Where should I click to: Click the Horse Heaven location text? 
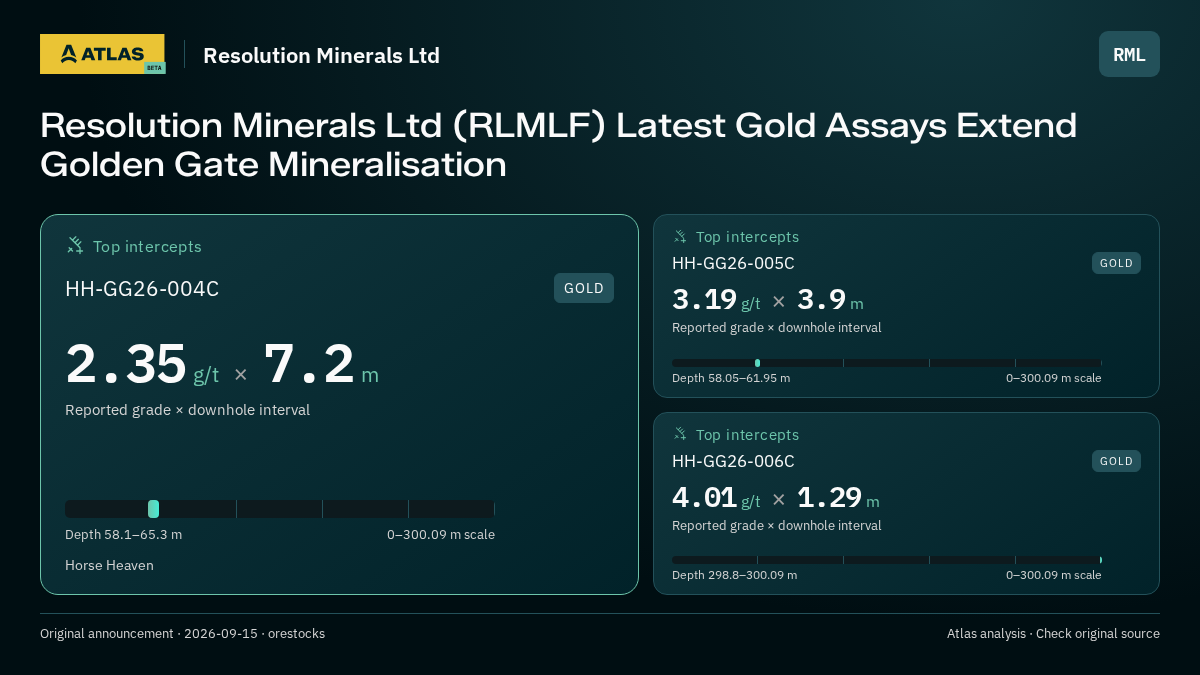pos(109,565)
